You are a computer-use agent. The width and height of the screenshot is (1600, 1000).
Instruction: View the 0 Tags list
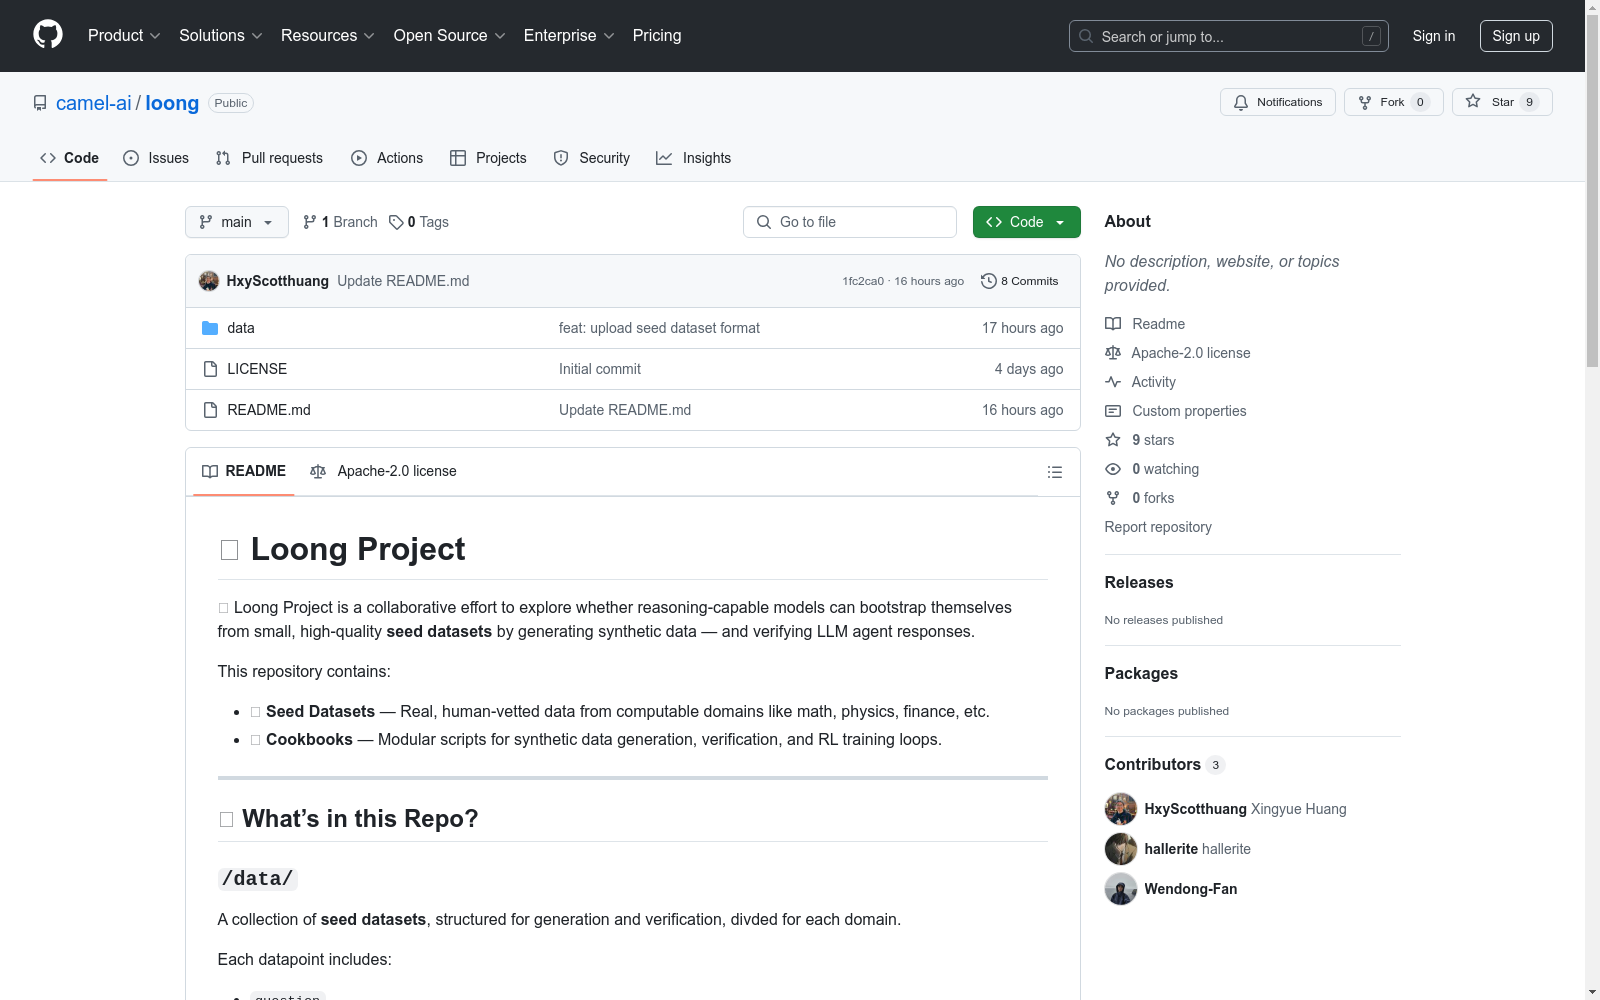[419, 222]
